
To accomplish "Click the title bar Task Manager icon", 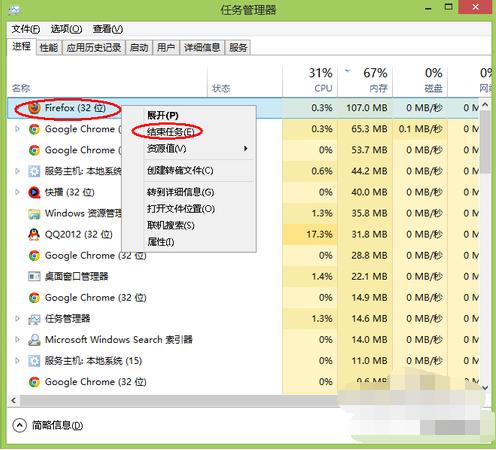I will [x=14, y=10].
